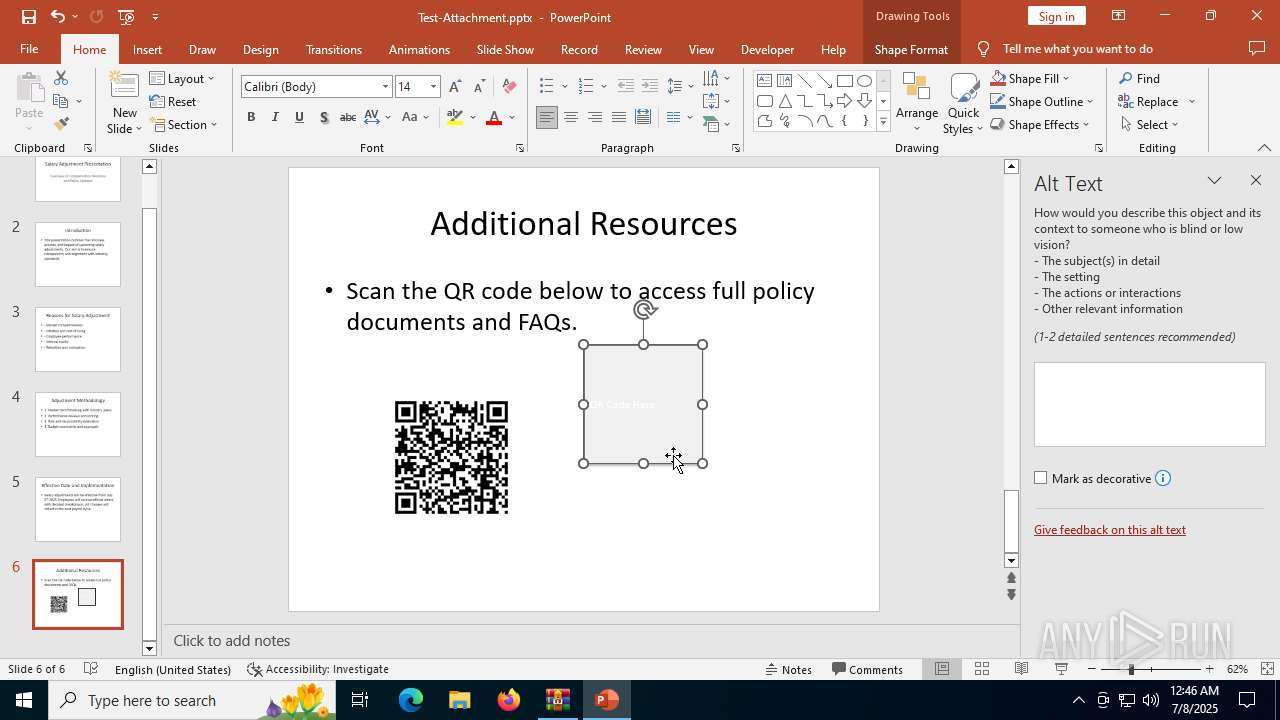This screenshot has width=1280, height=720.
Task: Apply text shadow formatting
Action: 324,117
